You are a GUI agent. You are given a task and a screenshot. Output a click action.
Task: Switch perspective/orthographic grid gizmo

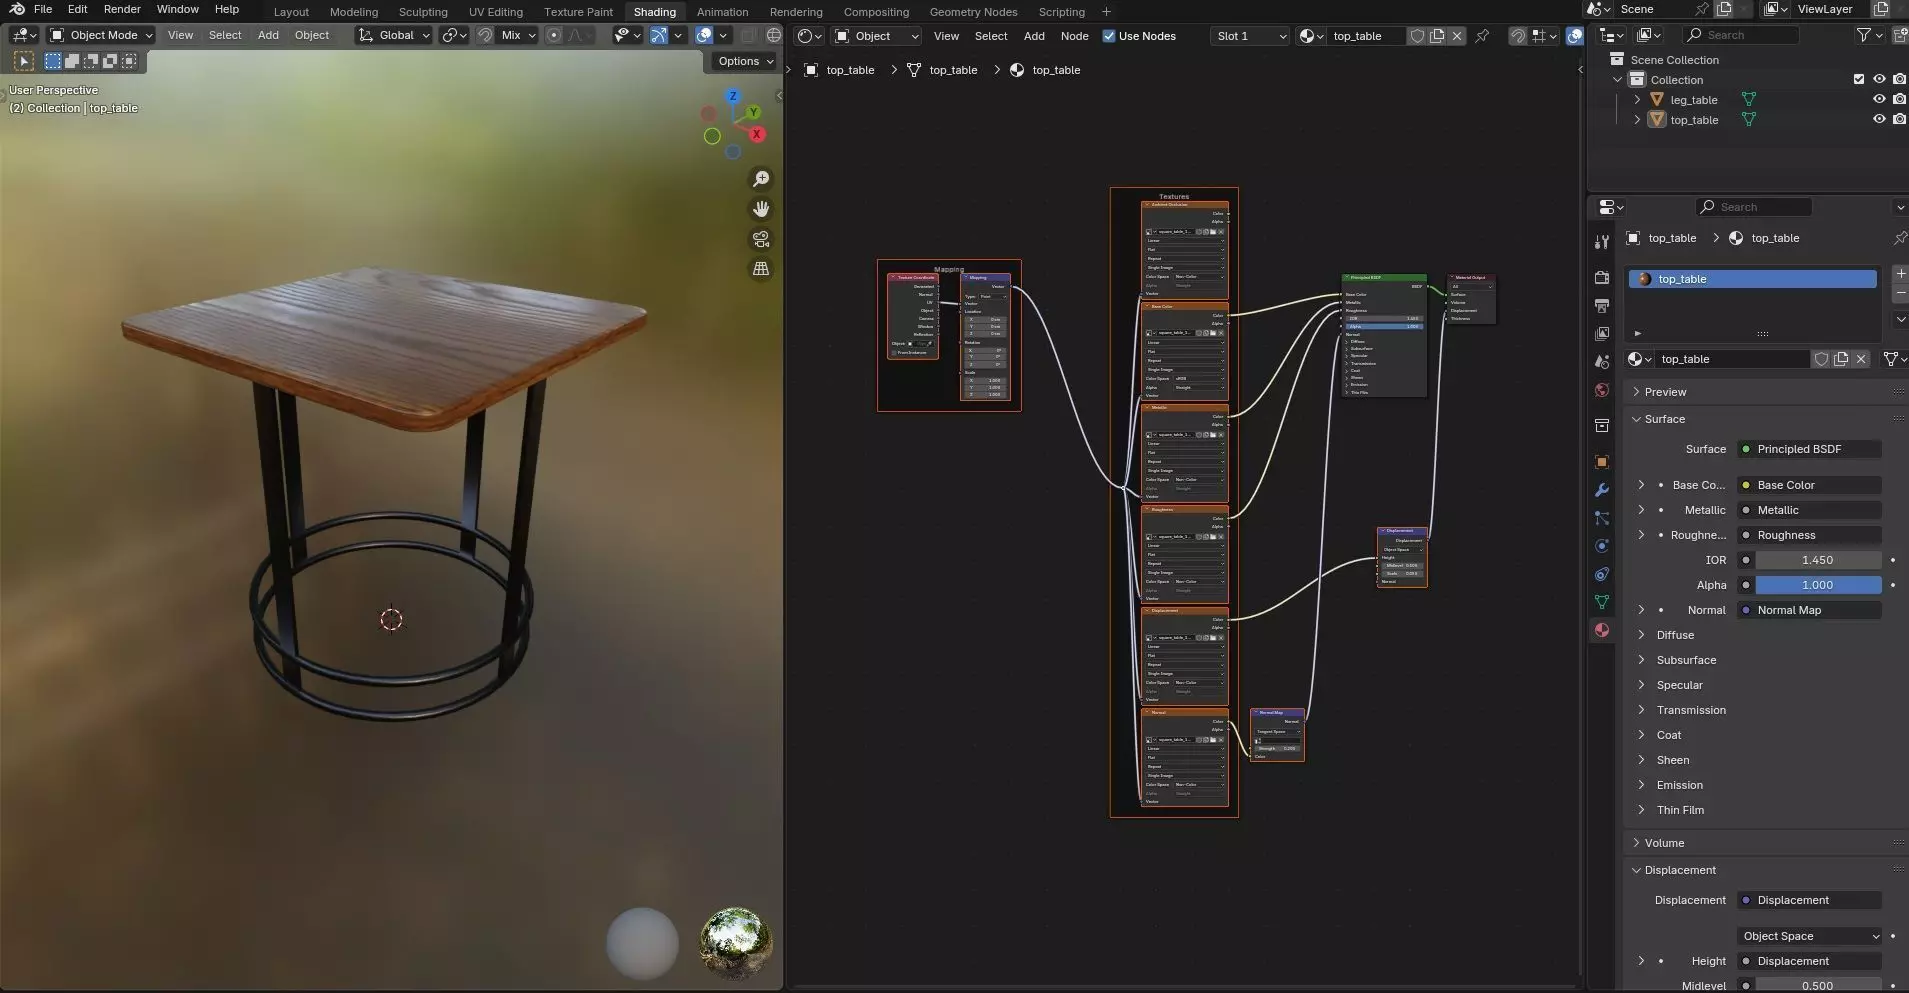[761, 269]
